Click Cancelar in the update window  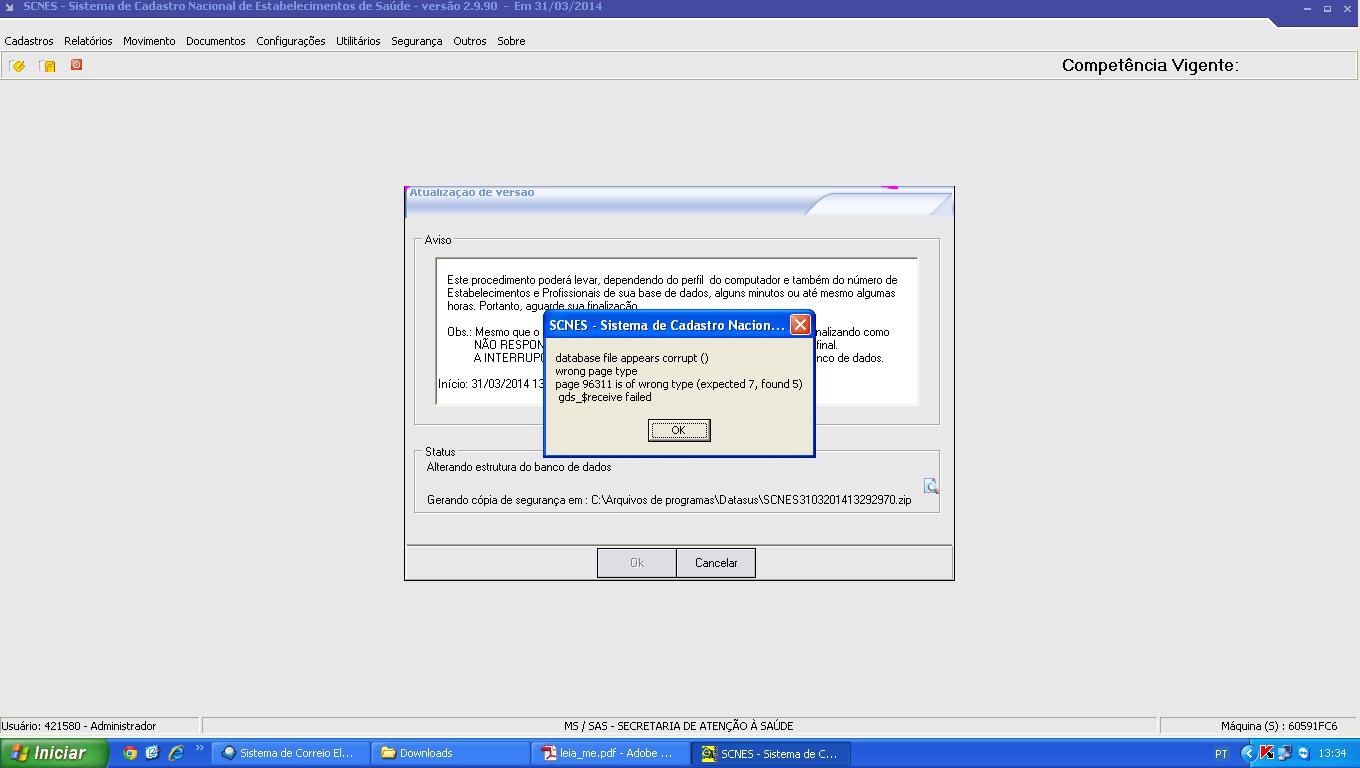coord(716,563)
